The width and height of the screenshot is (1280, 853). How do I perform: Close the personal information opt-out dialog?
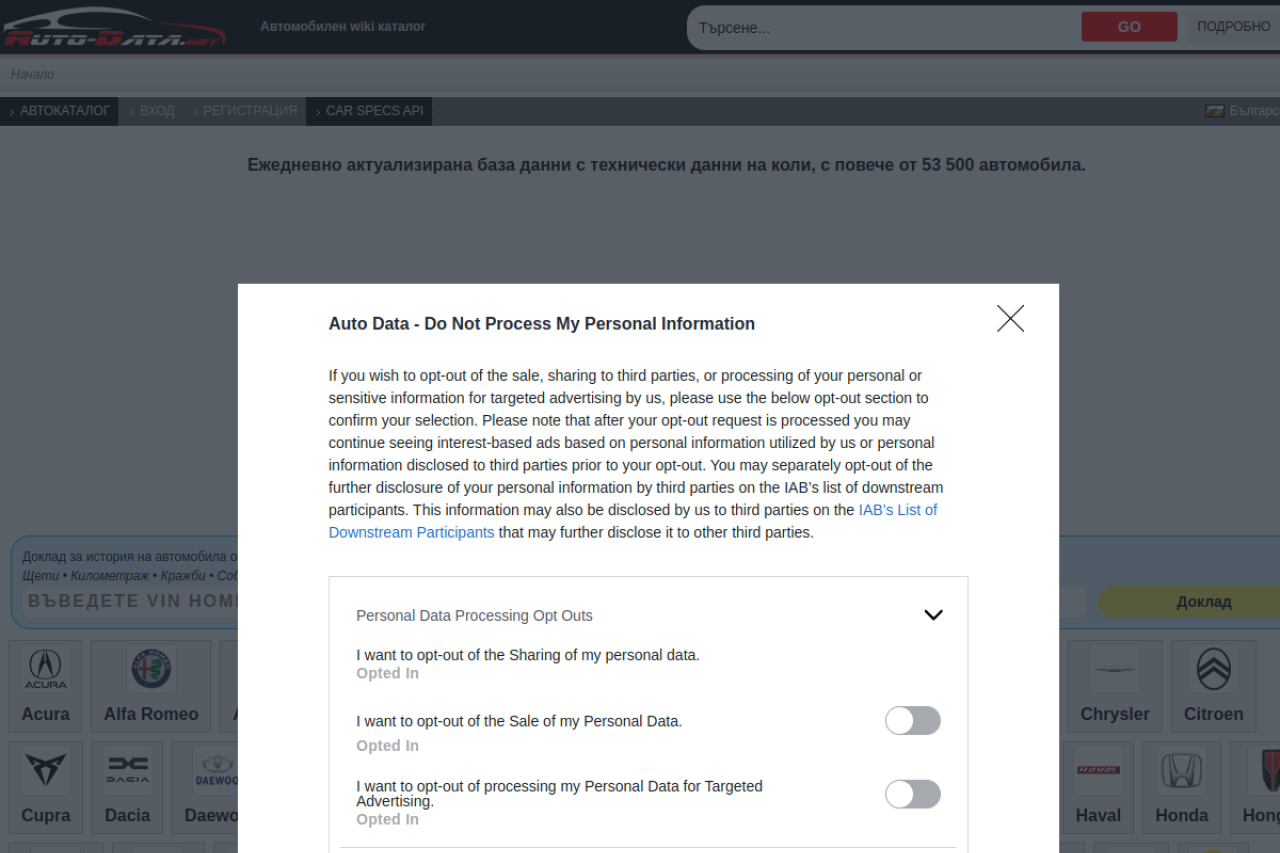1010,319
